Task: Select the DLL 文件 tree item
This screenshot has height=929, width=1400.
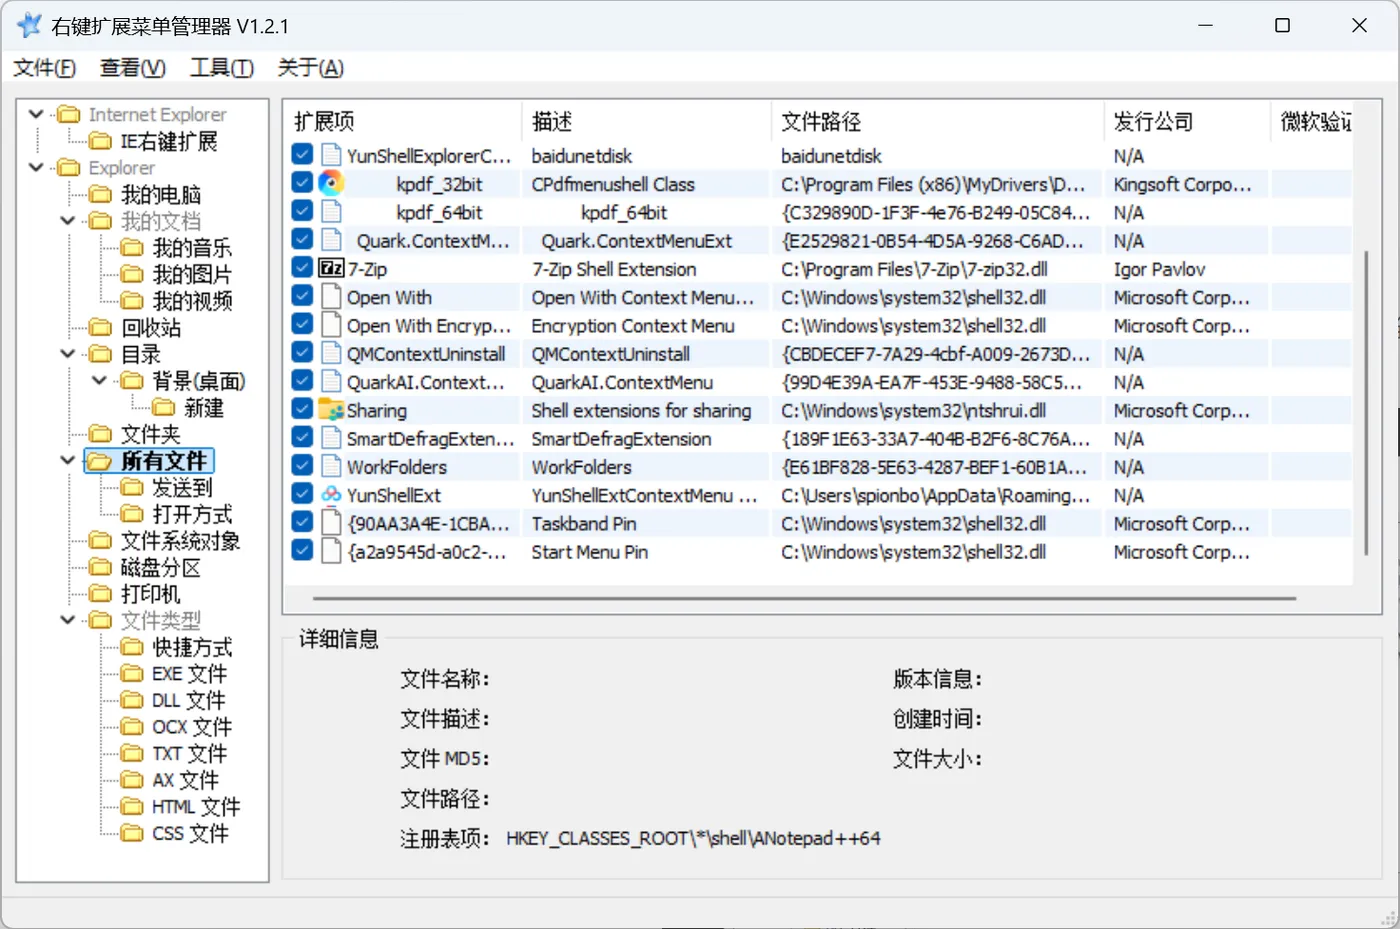Action: (x=188, y=700)
